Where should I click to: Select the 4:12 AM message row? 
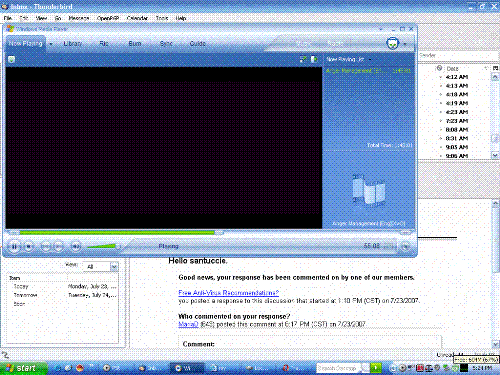point(457,77)
